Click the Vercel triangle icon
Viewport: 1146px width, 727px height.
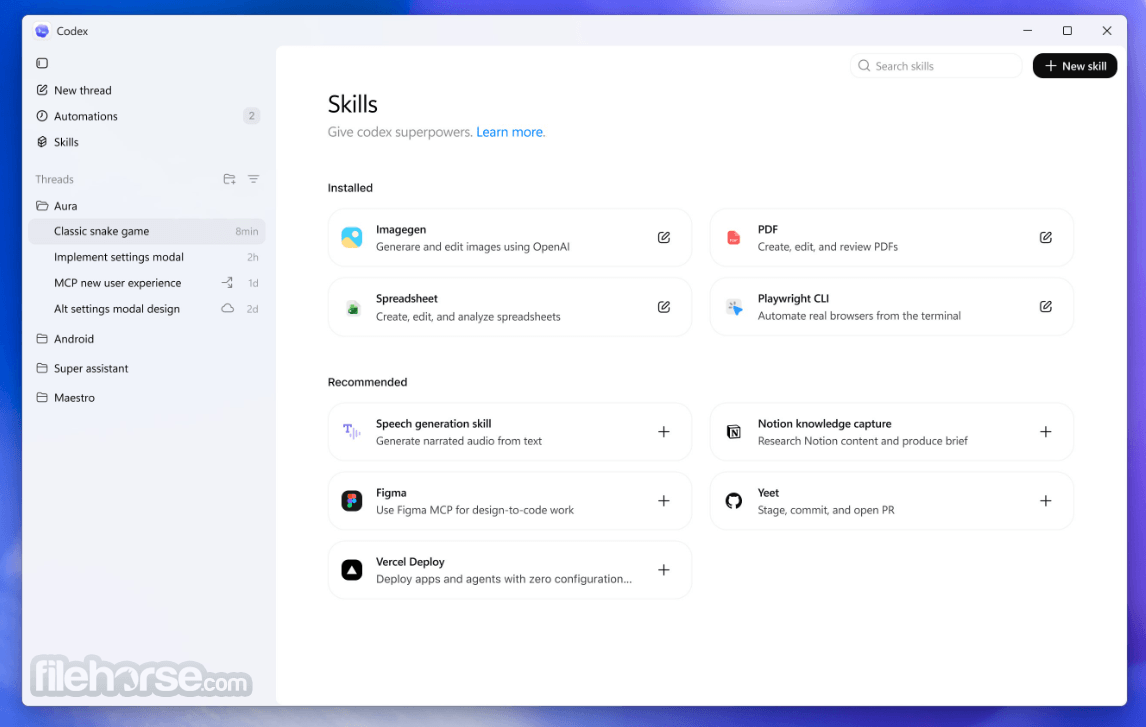pos(352,570)
